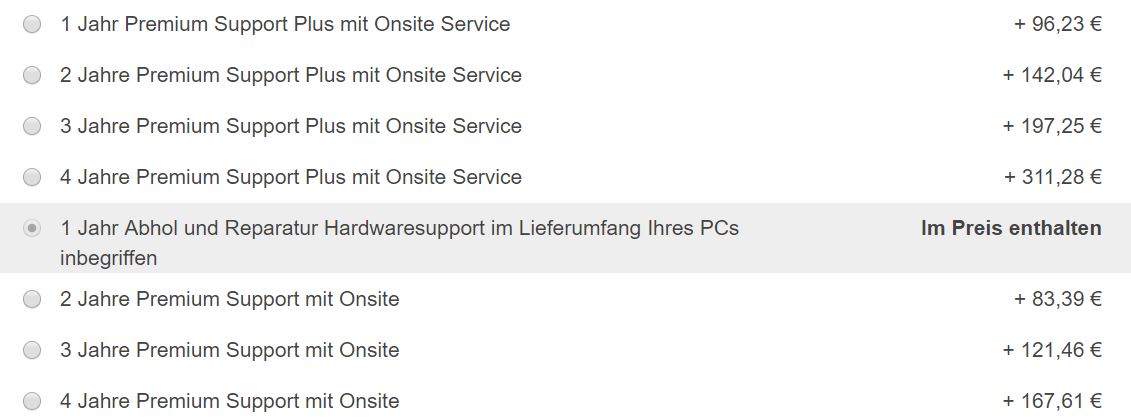Click the label text '1 Jahr Premium Support Plus mit Onsite Service'
Viewport: 1131px width, 420px height.
[x=285, y=25]
